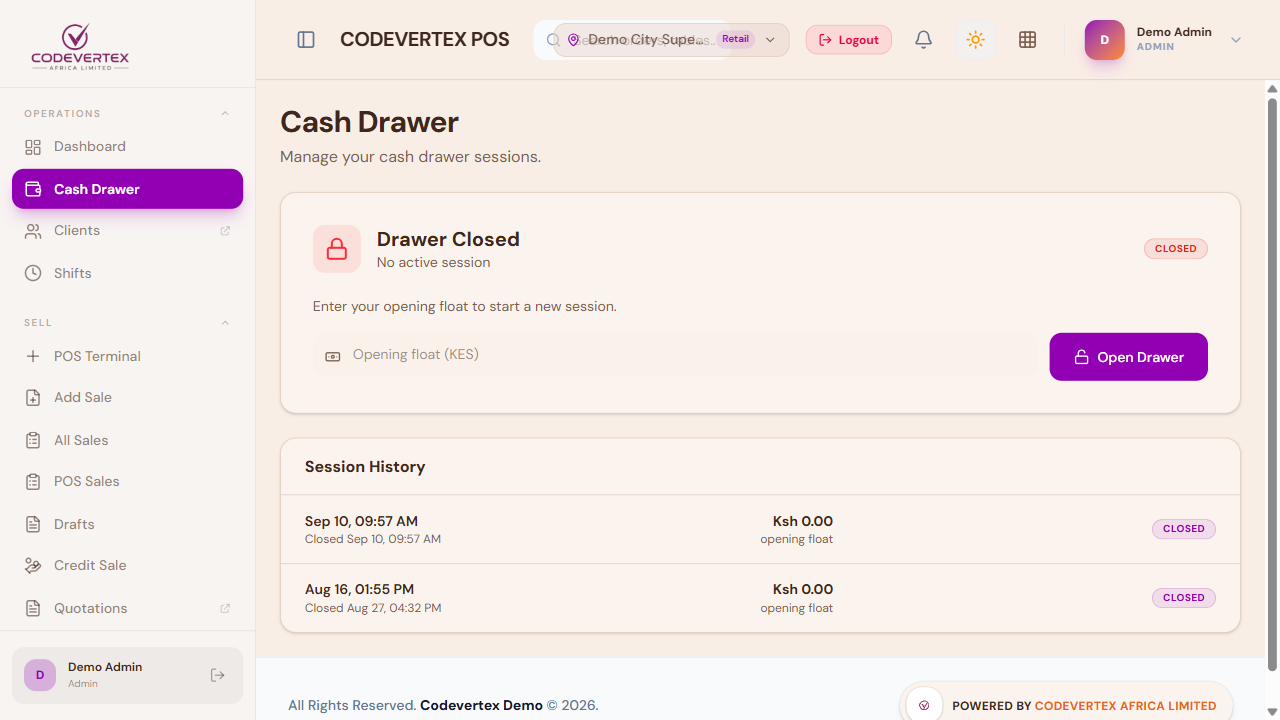Open Quotations
1280x720 pixels.
pyautogui.click(x=127, y=608)
